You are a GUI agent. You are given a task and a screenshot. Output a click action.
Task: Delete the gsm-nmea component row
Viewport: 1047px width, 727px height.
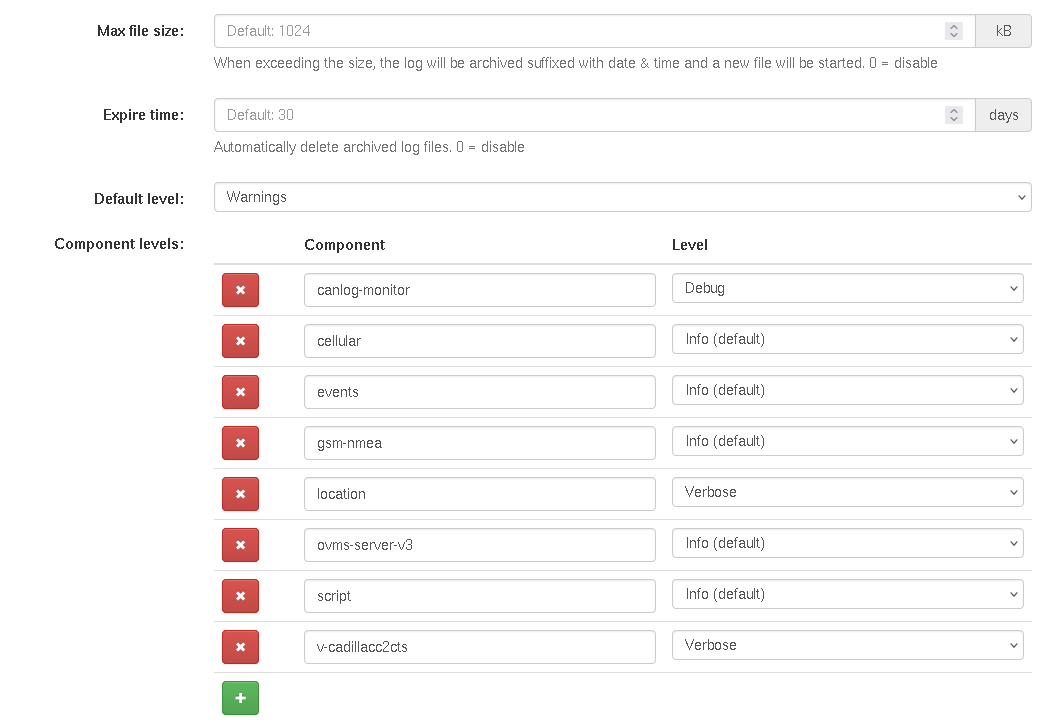click(x=240, y=443)
